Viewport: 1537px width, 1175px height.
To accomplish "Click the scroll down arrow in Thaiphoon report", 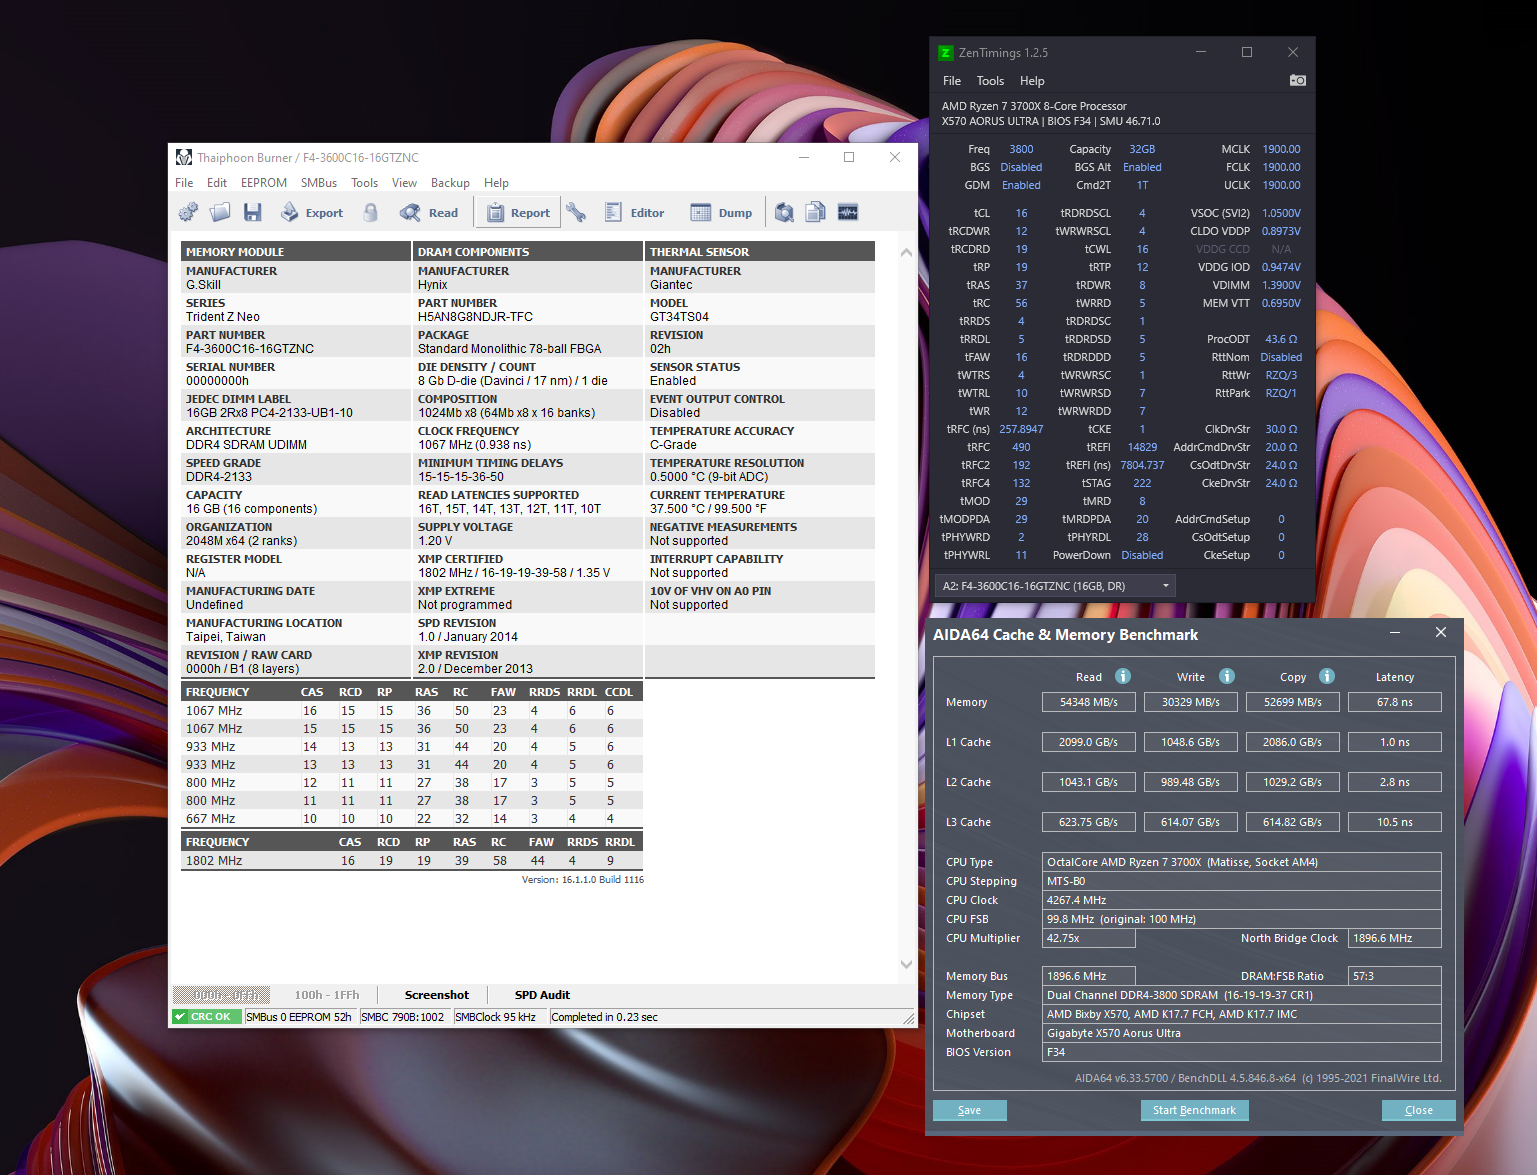I will click(x=906, y=965).
